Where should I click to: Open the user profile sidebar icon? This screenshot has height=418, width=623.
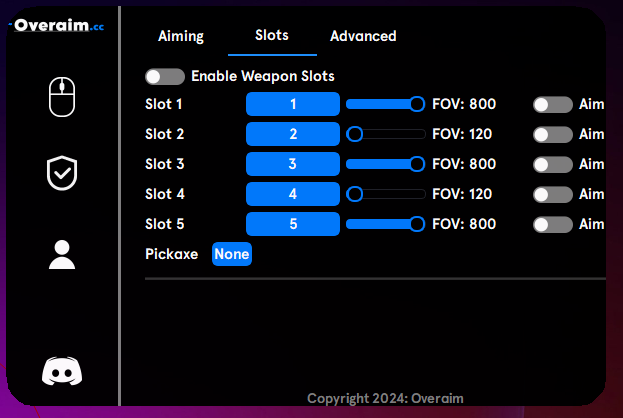62,255
